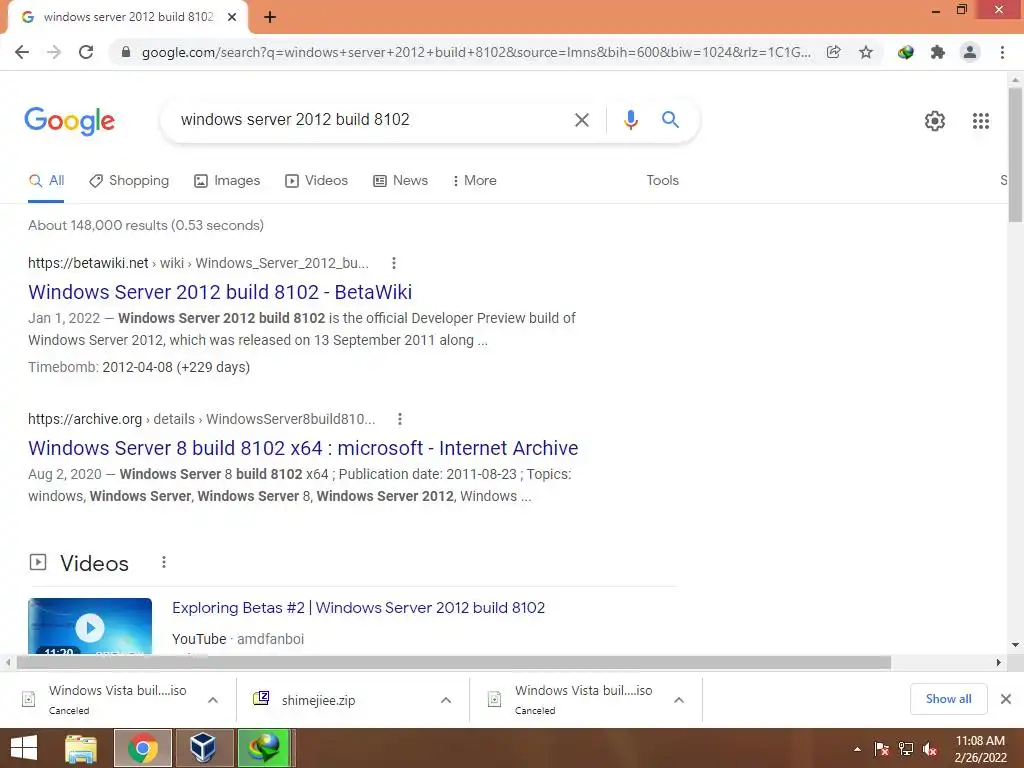
Task: Open Exploring Betas #2 video link
Action: (x=359, y=608)
